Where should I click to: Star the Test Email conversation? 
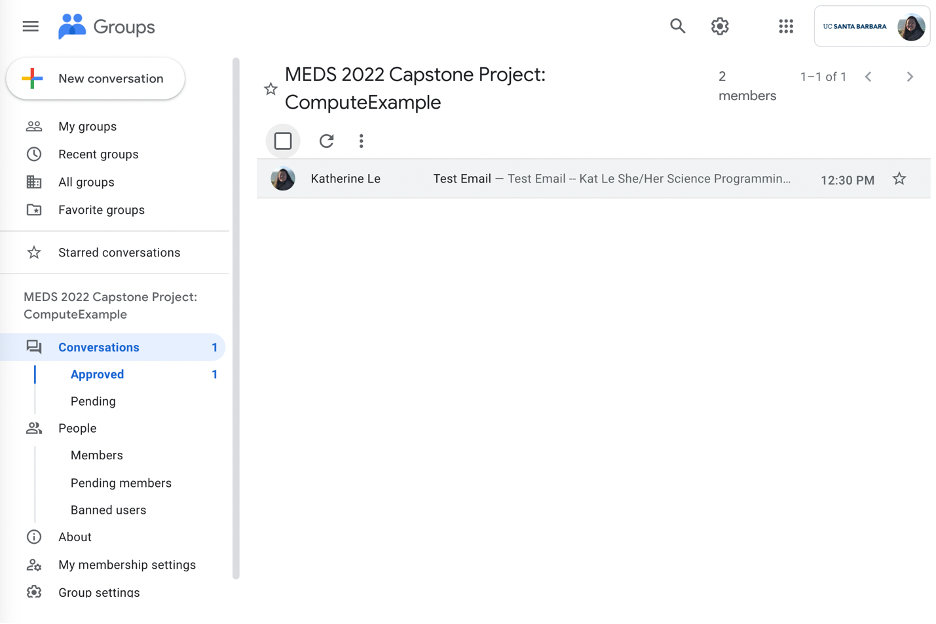(x=899, y=179)
